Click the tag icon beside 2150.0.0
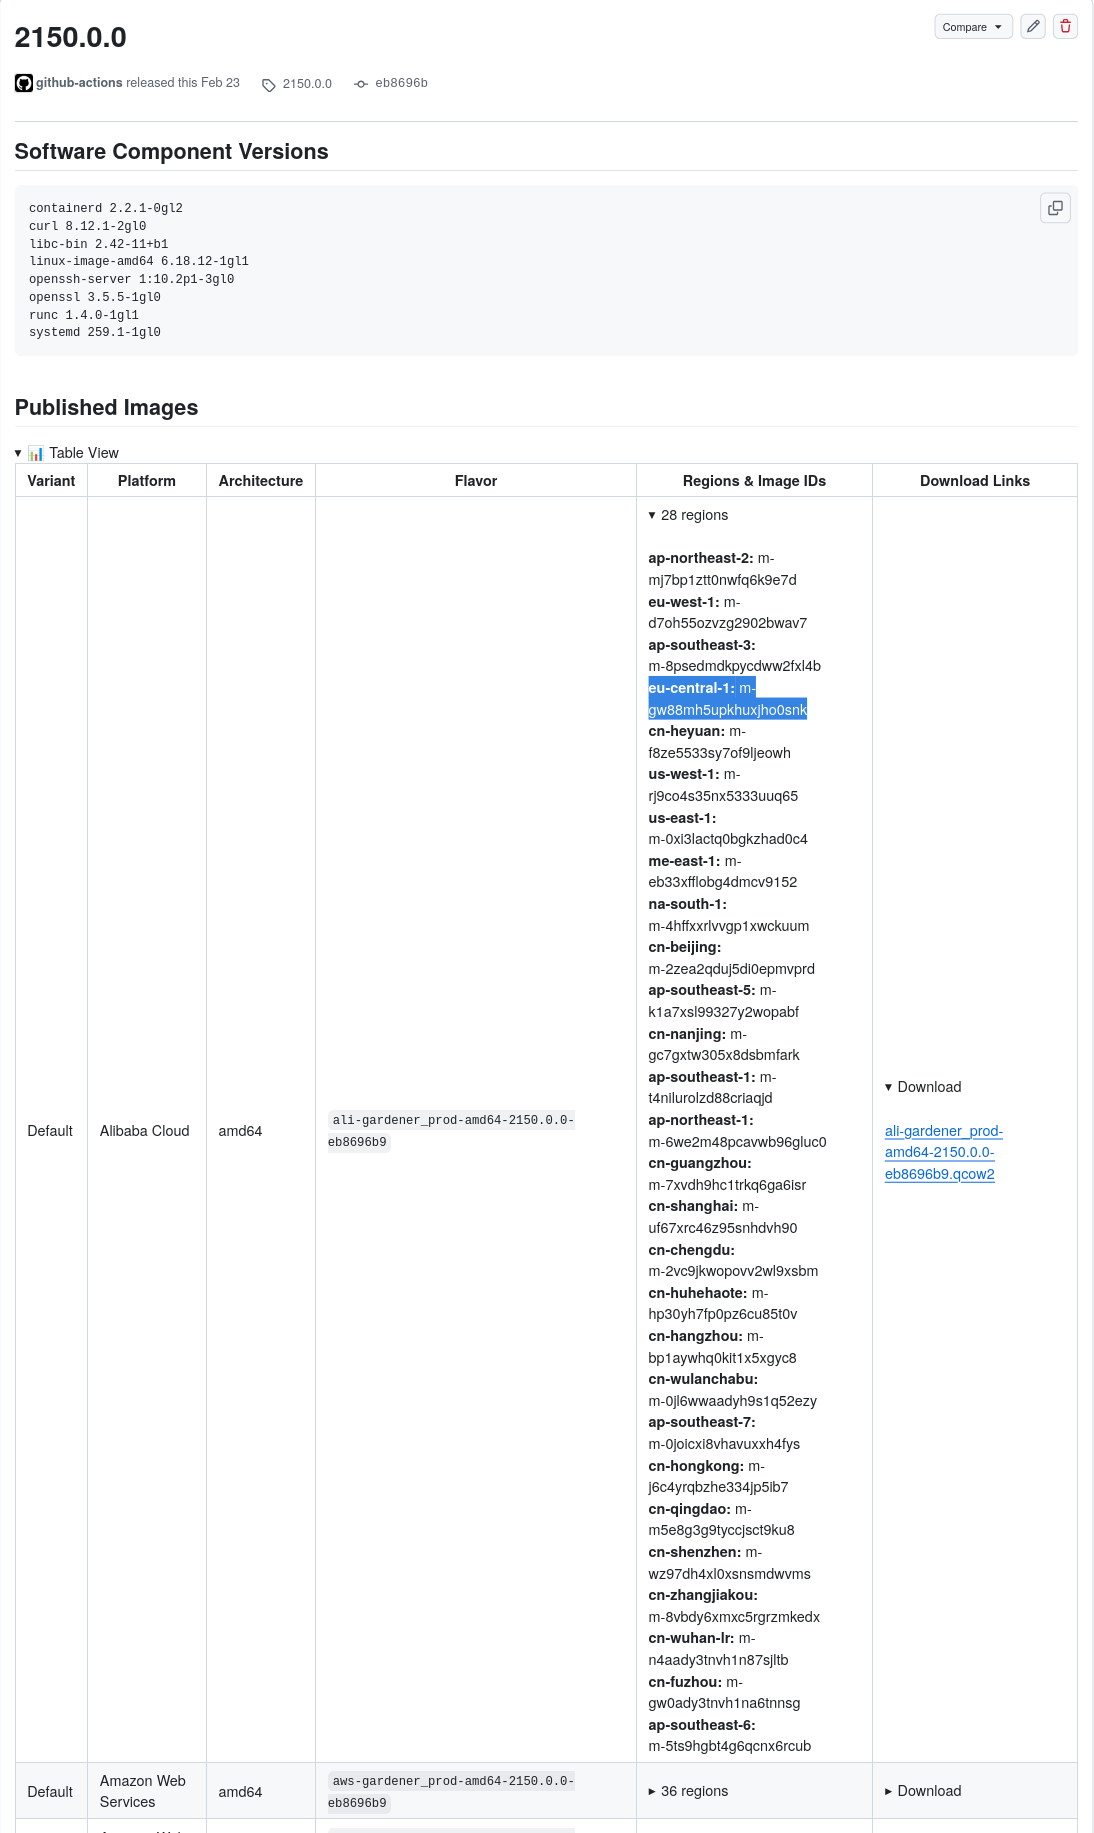The width and height of the screenshot is (1094, 1833). tap(268, 85)
